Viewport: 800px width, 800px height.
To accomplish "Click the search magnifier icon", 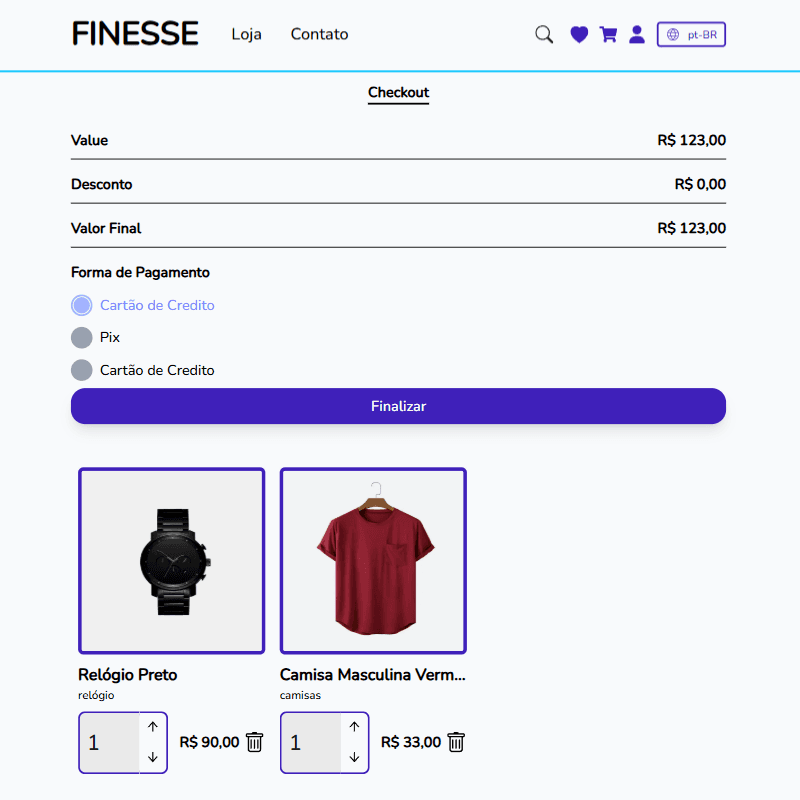I will 544,35.
